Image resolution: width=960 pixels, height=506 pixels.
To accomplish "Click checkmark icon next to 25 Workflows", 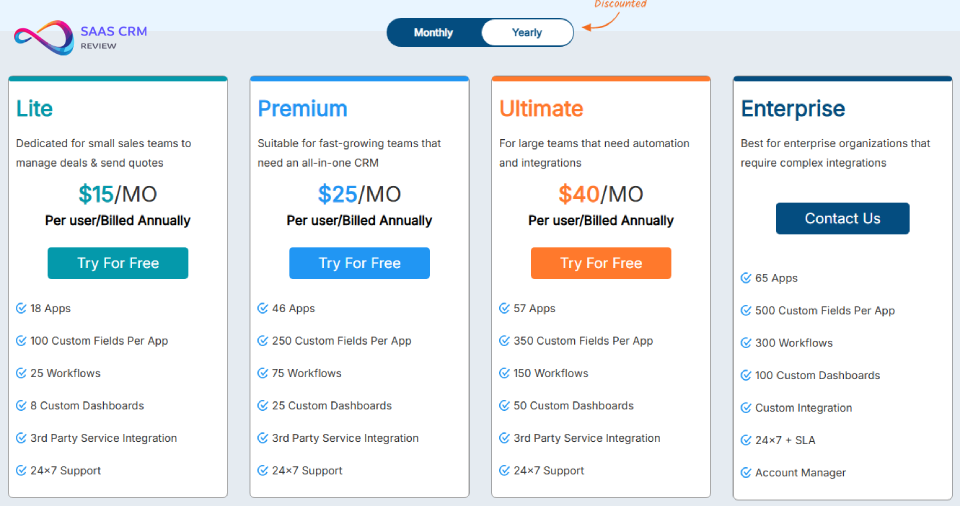I will tap(22, 374).
